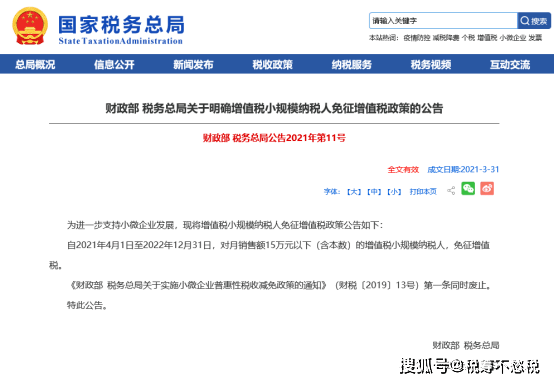Click the national emblem logo
Screen dimensions: 554x383
click(30, 26)
